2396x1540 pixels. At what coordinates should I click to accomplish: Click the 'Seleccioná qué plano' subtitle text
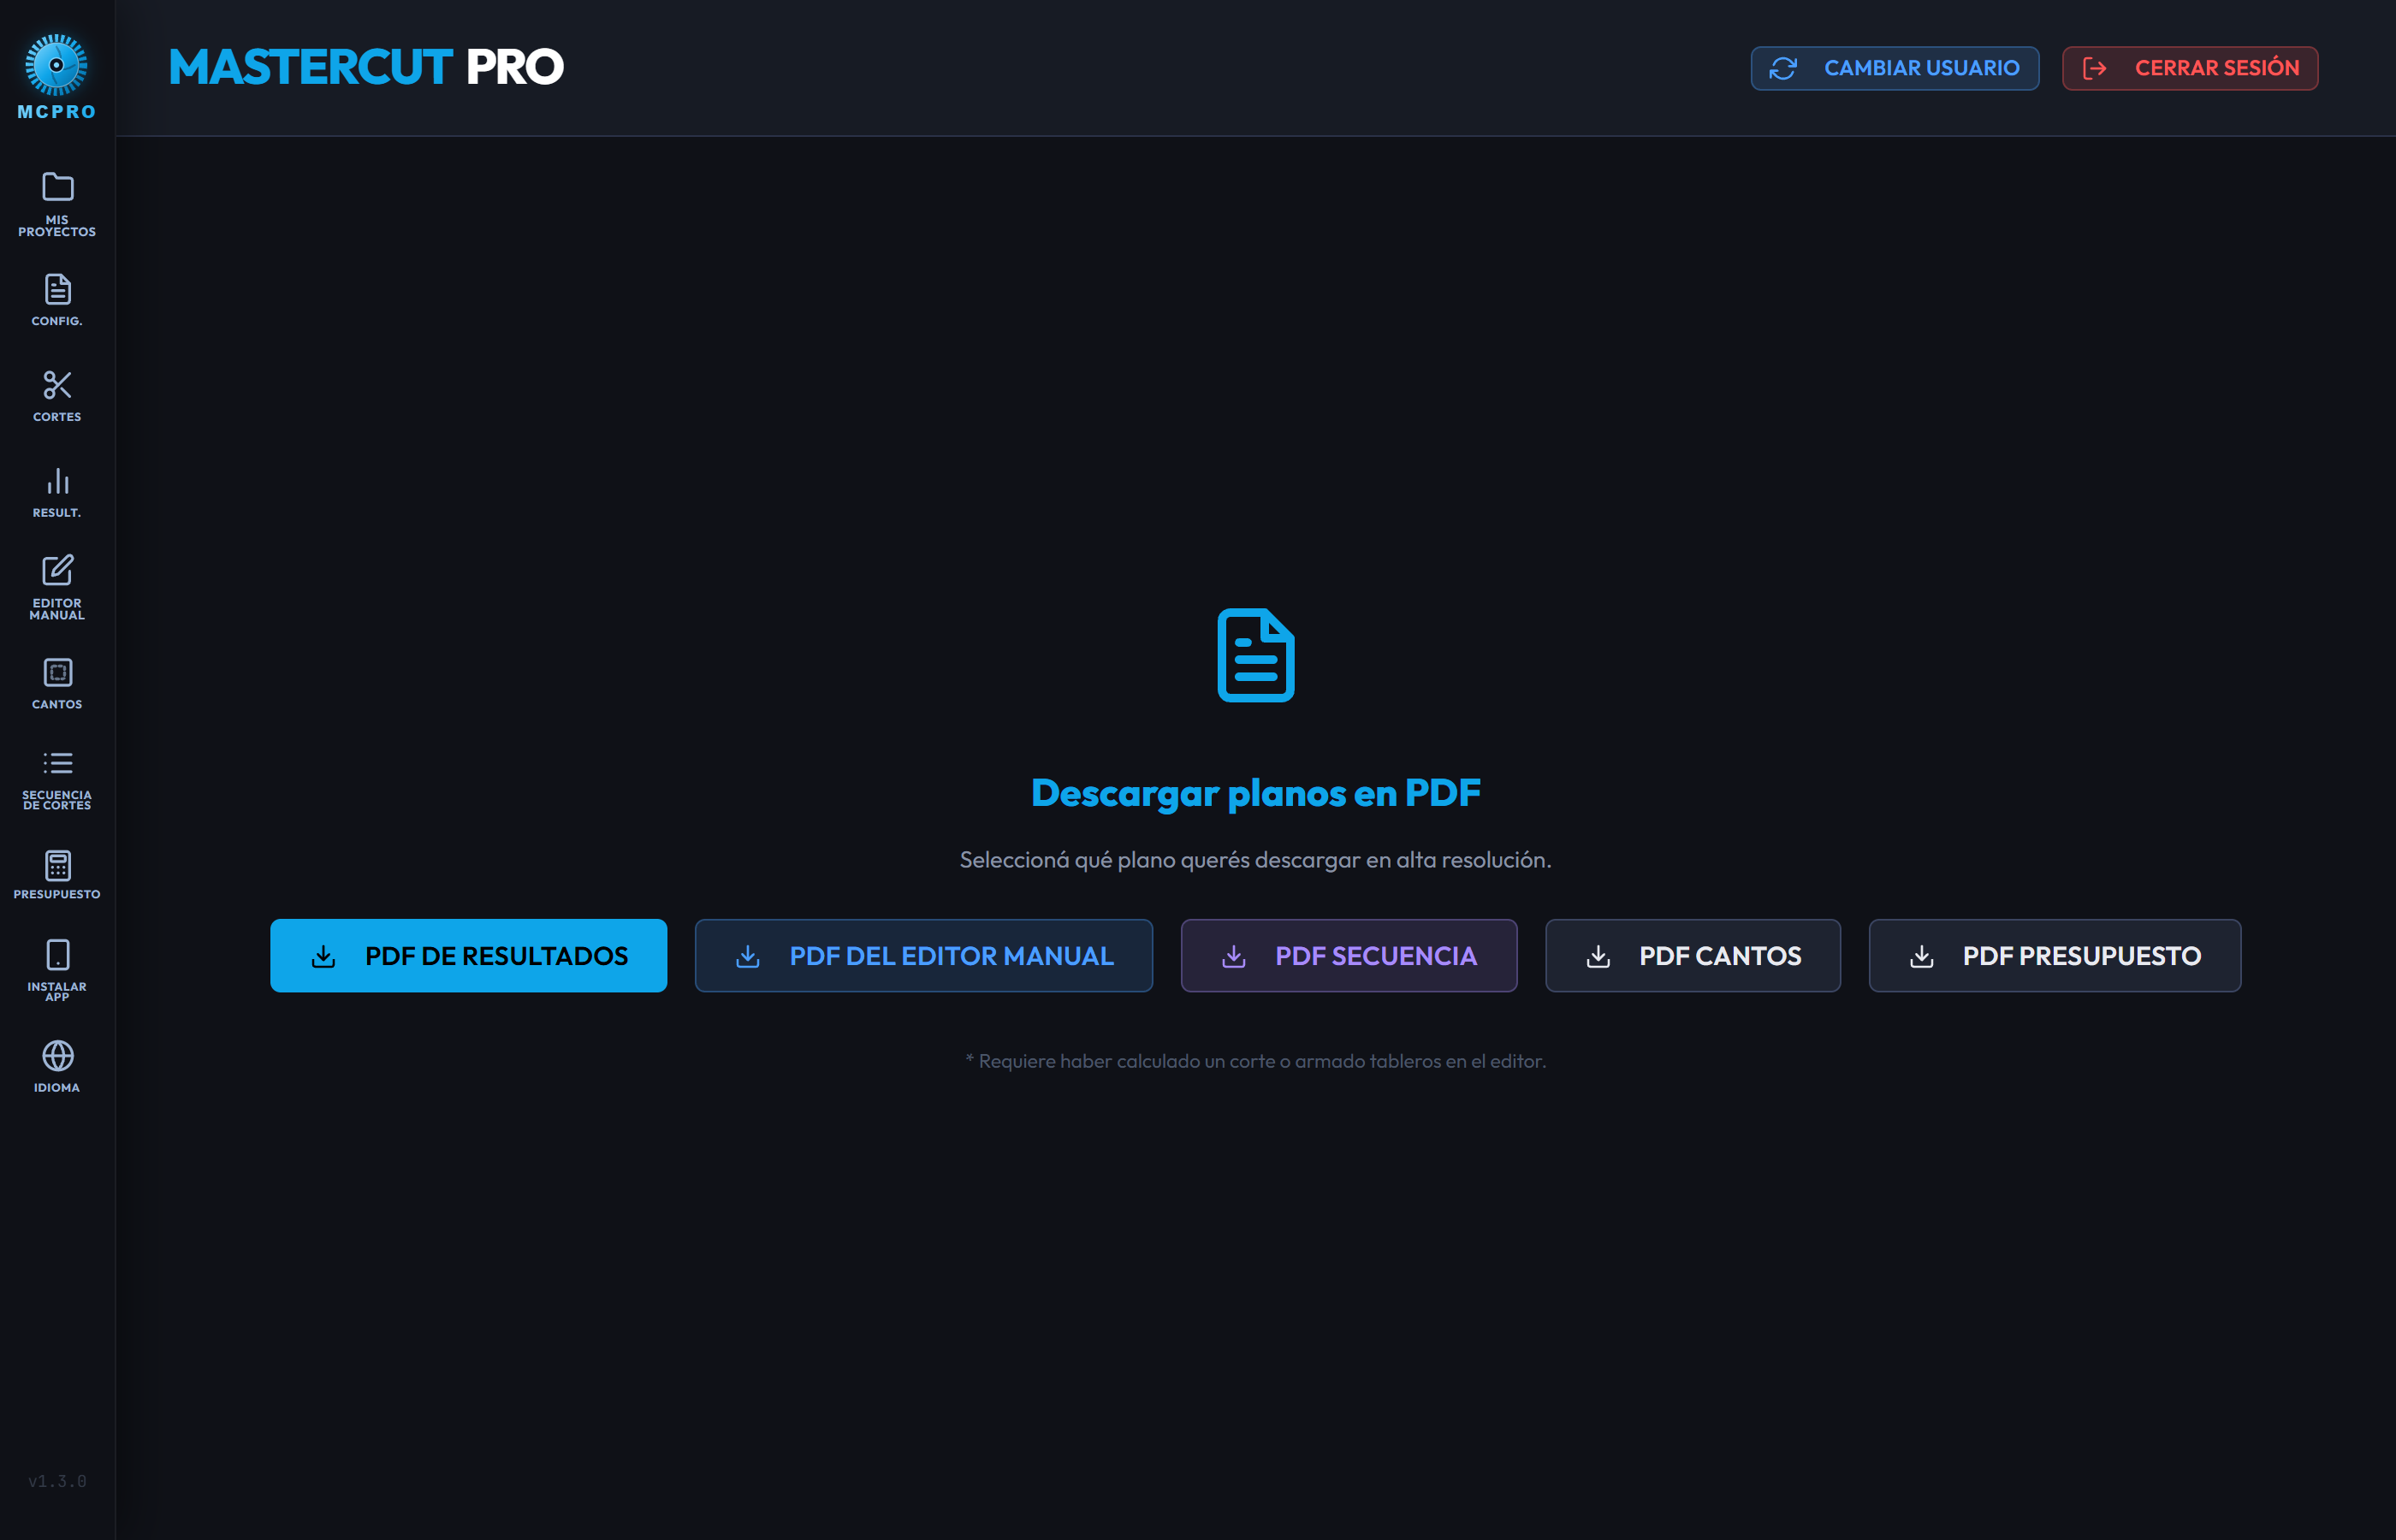coord(1256,860)
